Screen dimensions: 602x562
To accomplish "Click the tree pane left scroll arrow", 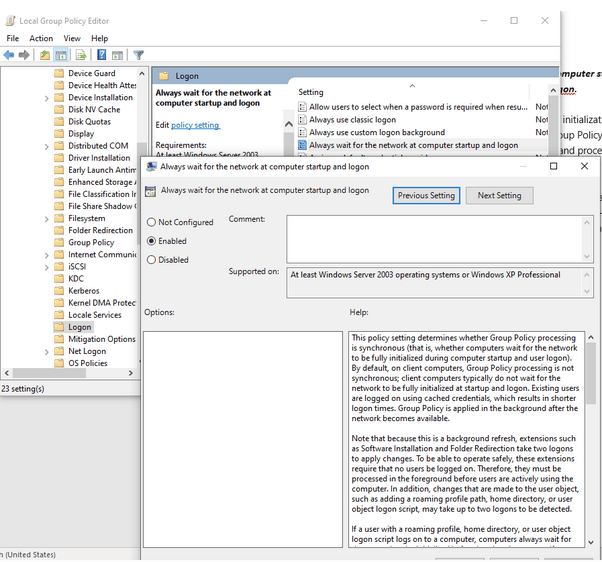I will point(7,373).
